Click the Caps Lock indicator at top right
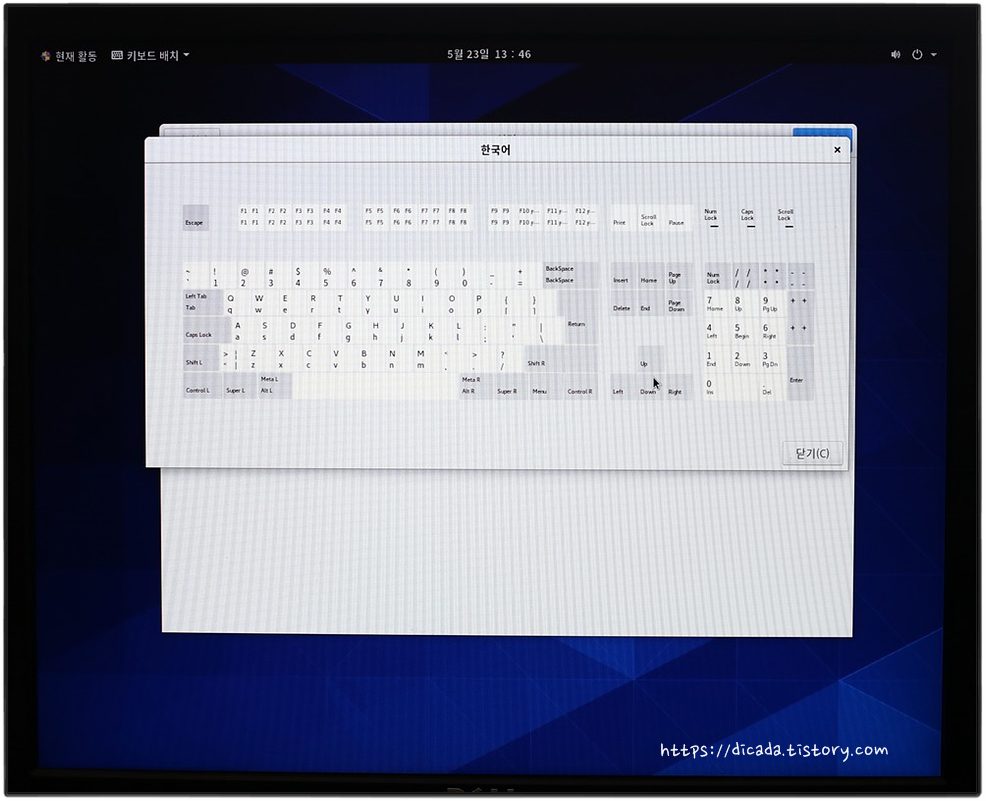Viewport: 986px width, 801px height. [748, 218]
